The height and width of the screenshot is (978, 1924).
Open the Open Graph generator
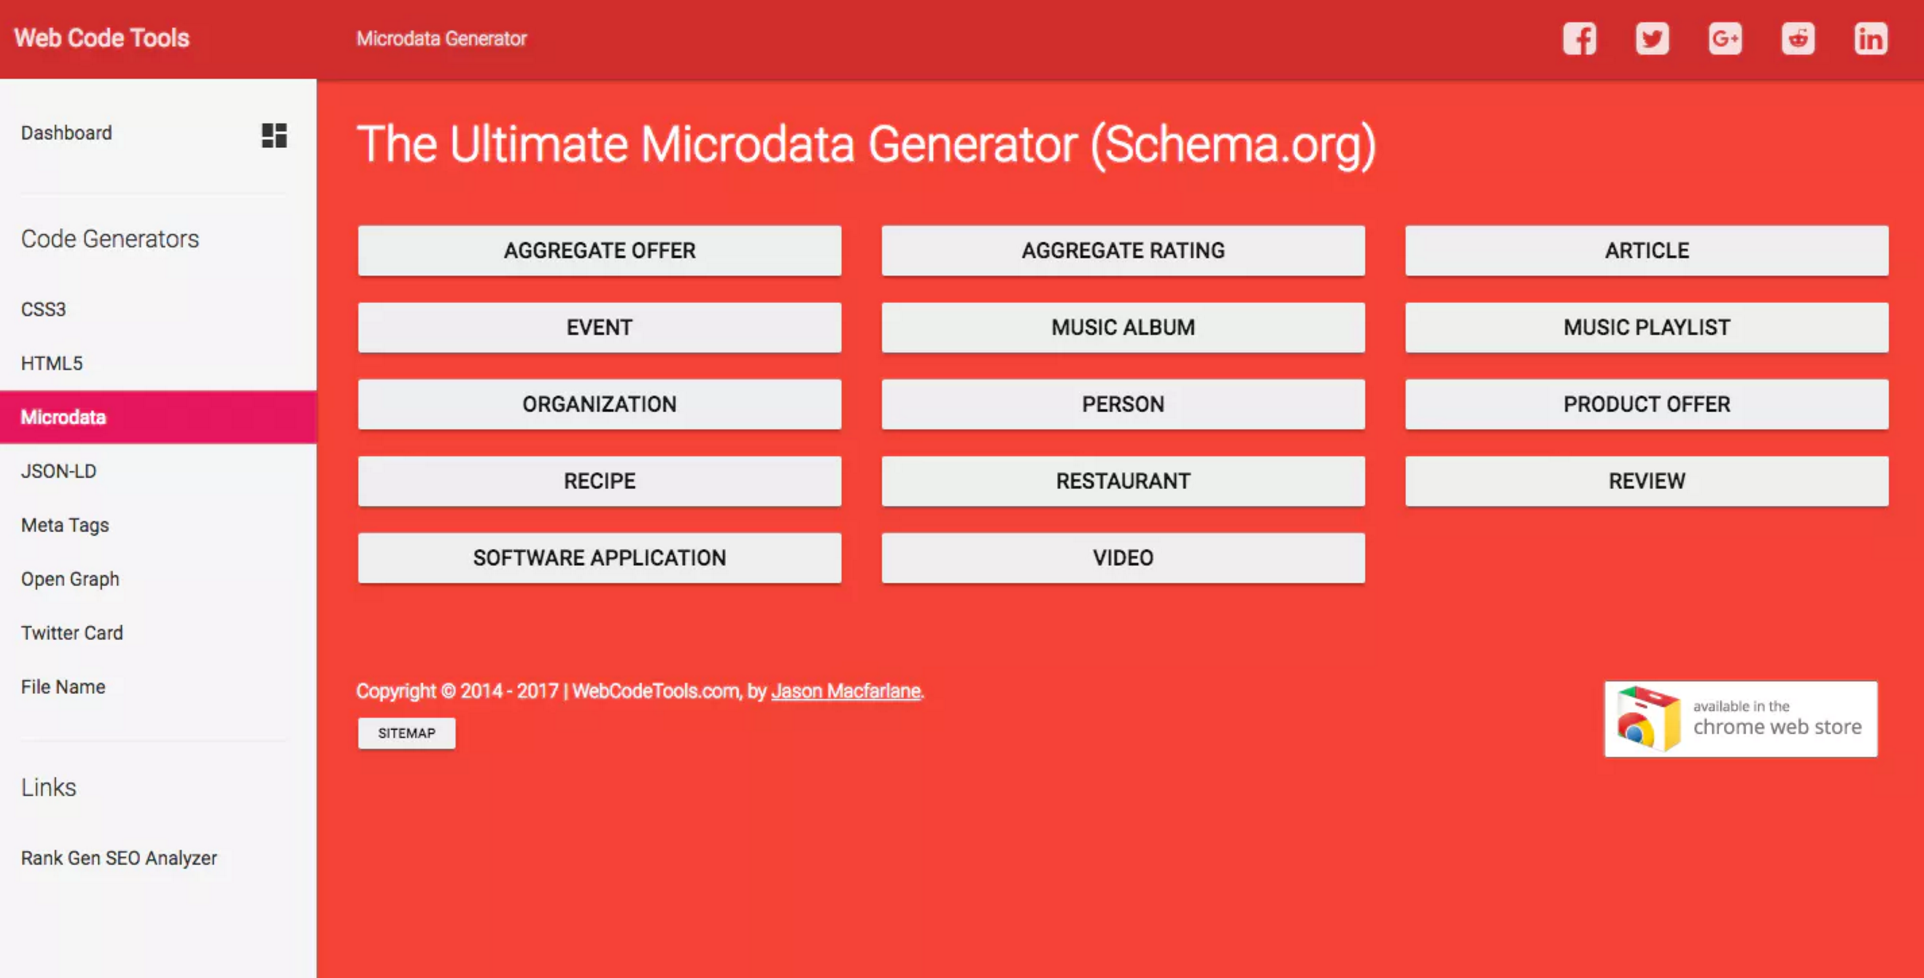tap(70, 578)
